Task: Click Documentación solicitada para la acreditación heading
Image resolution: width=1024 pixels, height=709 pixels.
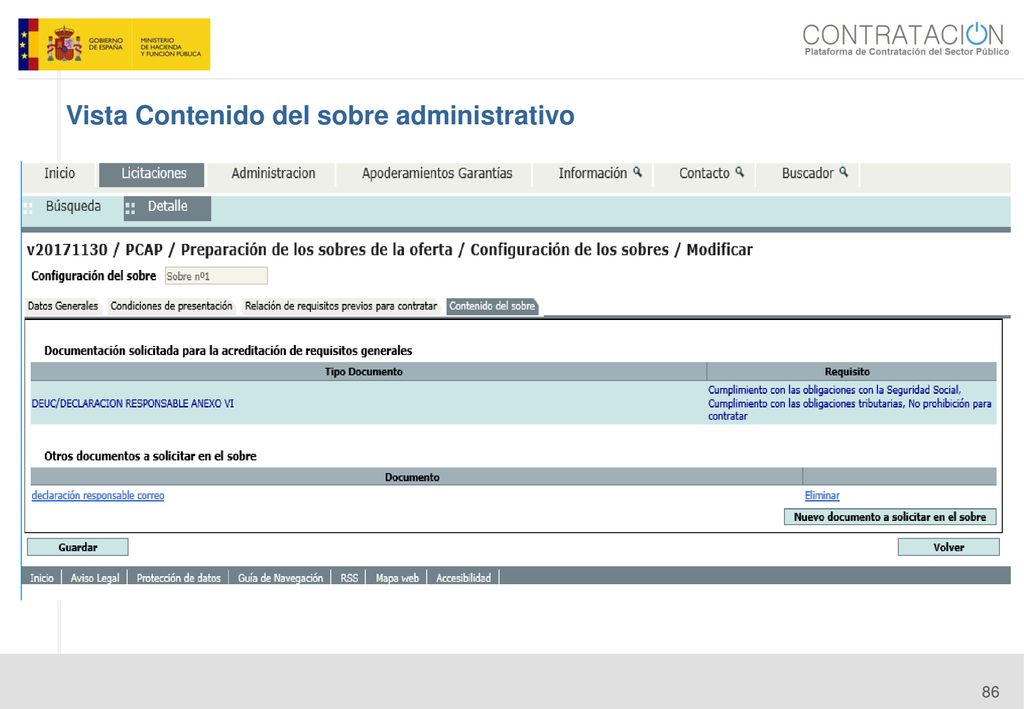Action: coord(228,351)
